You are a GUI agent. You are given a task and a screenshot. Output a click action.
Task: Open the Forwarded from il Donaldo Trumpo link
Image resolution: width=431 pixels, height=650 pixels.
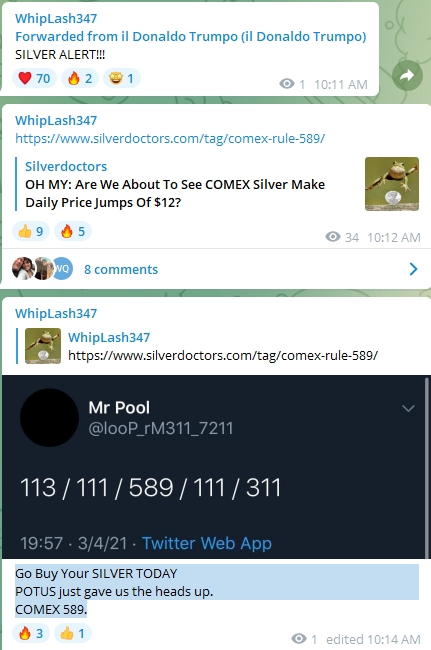click(x=191, y=36)
